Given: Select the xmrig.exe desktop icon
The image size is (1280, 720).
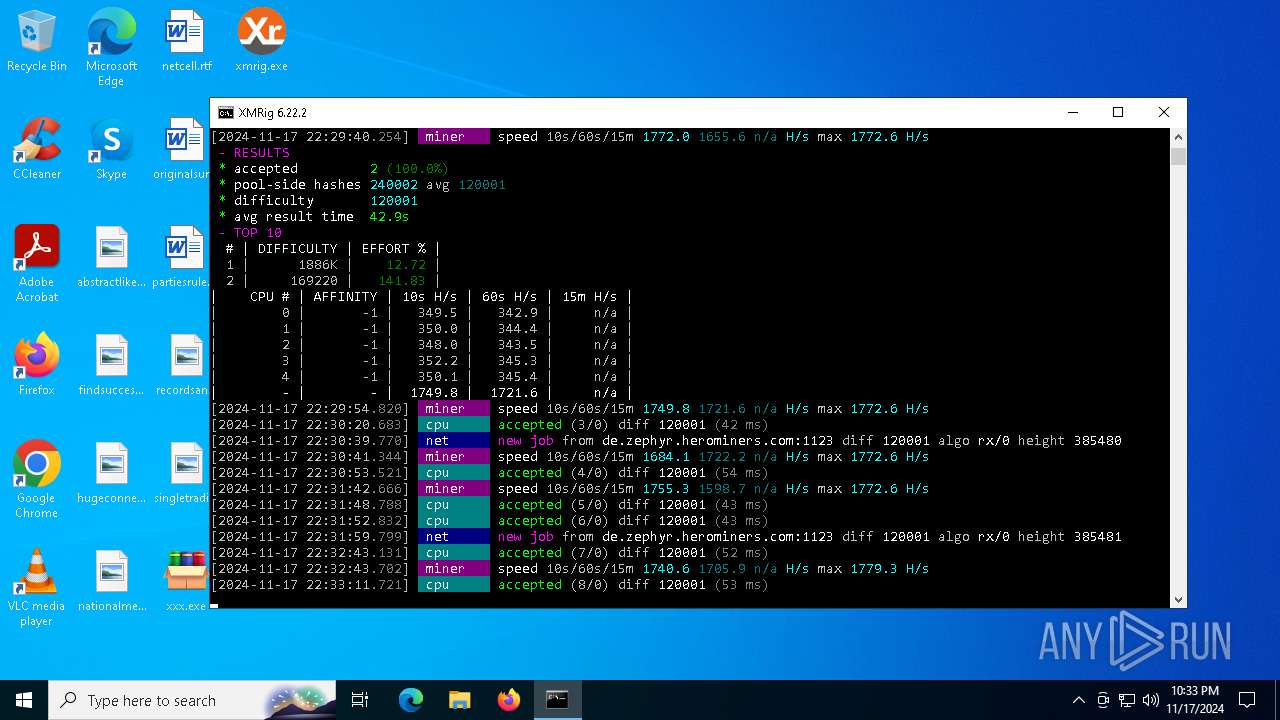Looking at the screenshot, I should pos(261,42).
